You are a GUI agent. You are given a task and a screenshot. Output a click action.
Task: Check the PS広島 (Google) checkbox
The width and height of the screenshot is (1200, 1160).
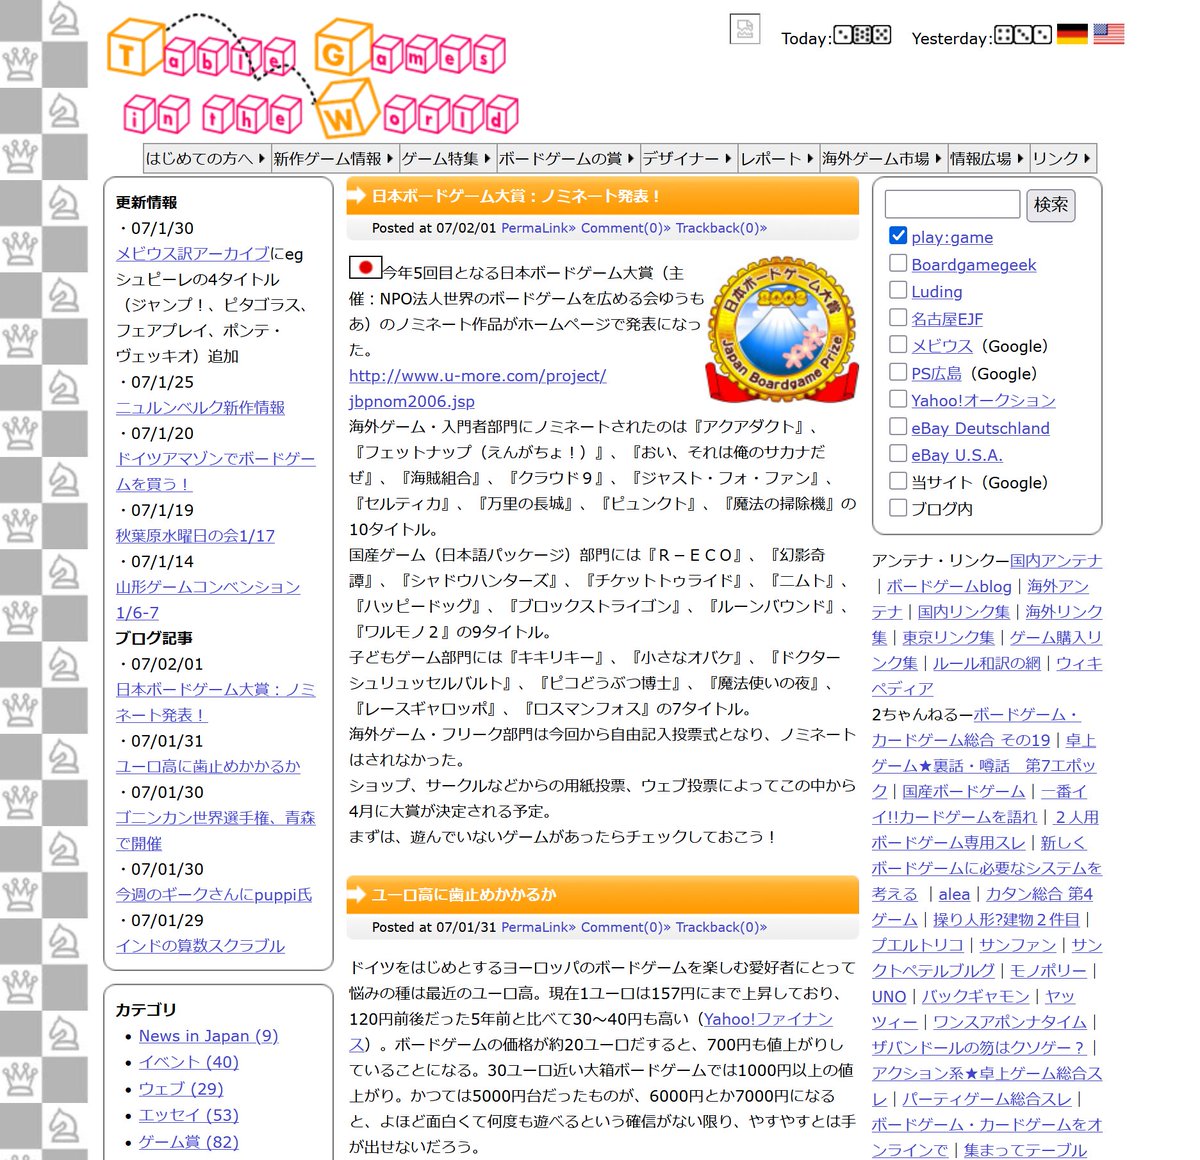tap(898, 372)
